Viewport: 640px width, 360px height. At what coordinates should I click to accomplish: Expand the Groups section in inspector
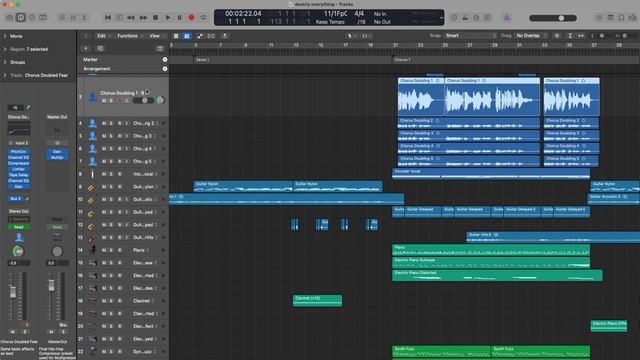pos(5,62)
